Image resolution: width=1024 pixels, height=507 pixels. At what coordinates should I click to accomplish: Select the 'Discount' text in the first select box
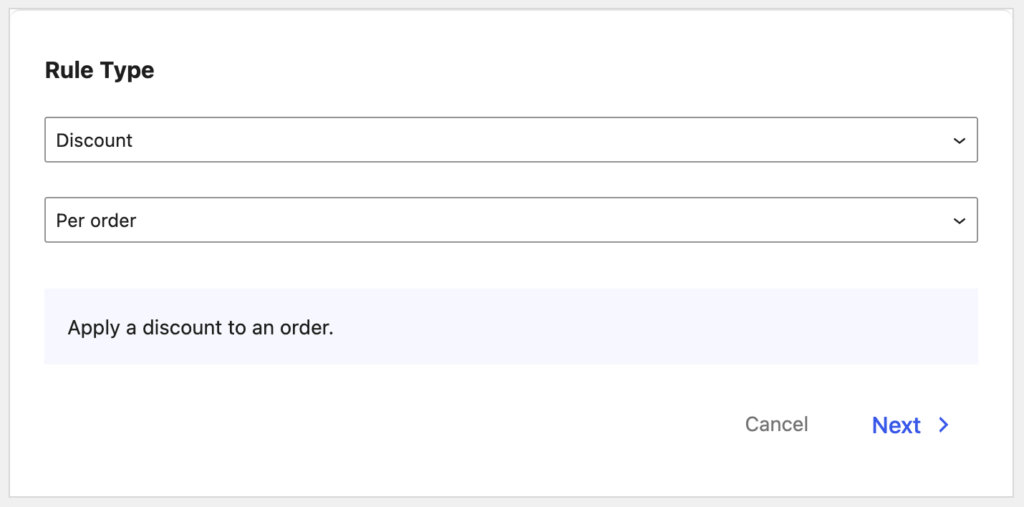pyautogui.click(x=94, y=141)
